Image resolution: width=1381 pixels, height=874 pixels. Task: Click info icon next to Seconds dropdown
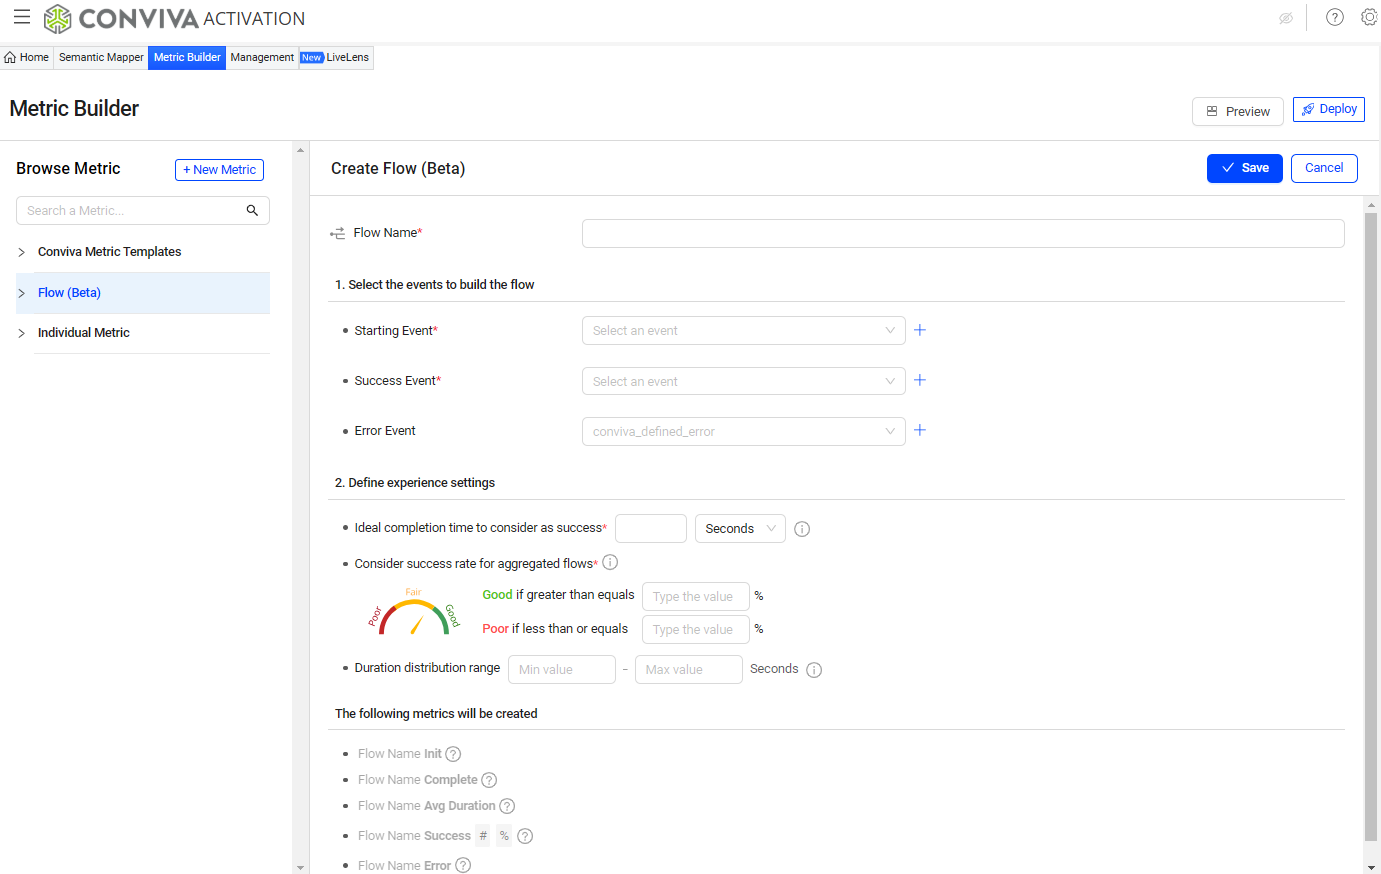(802, 529)
